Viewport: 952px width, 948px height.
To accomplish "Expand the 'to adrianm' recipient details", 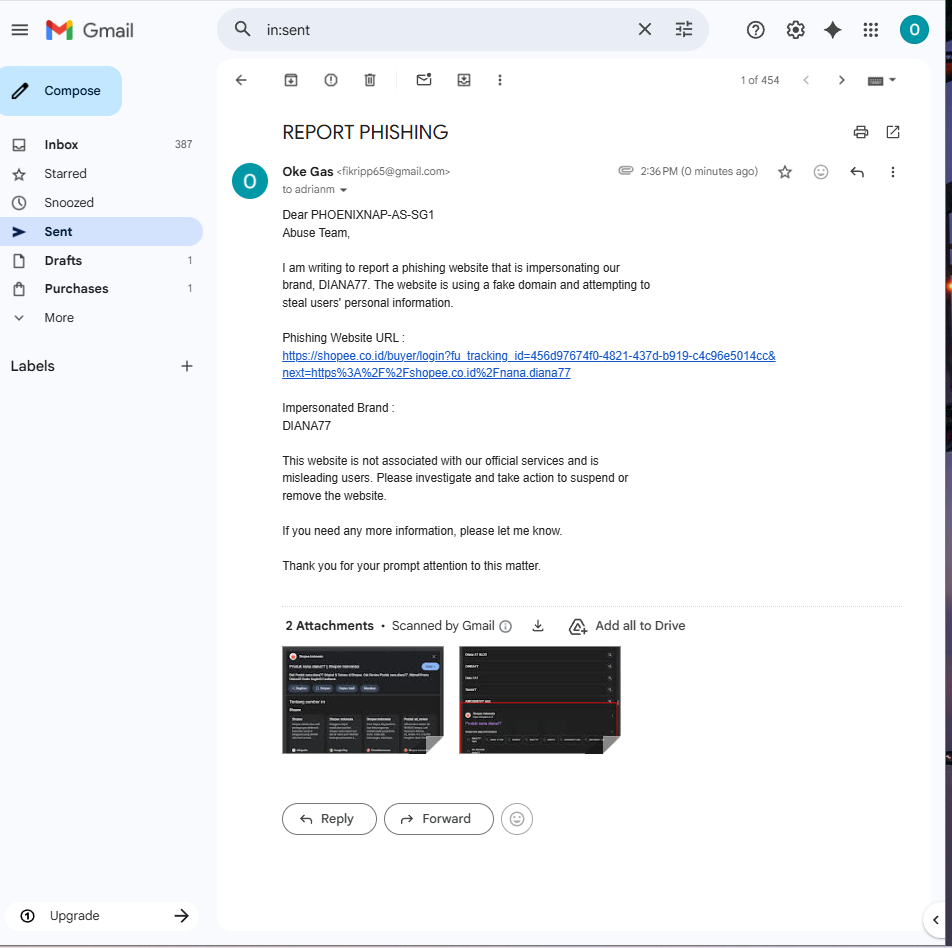I will click(x=344, y=190).
